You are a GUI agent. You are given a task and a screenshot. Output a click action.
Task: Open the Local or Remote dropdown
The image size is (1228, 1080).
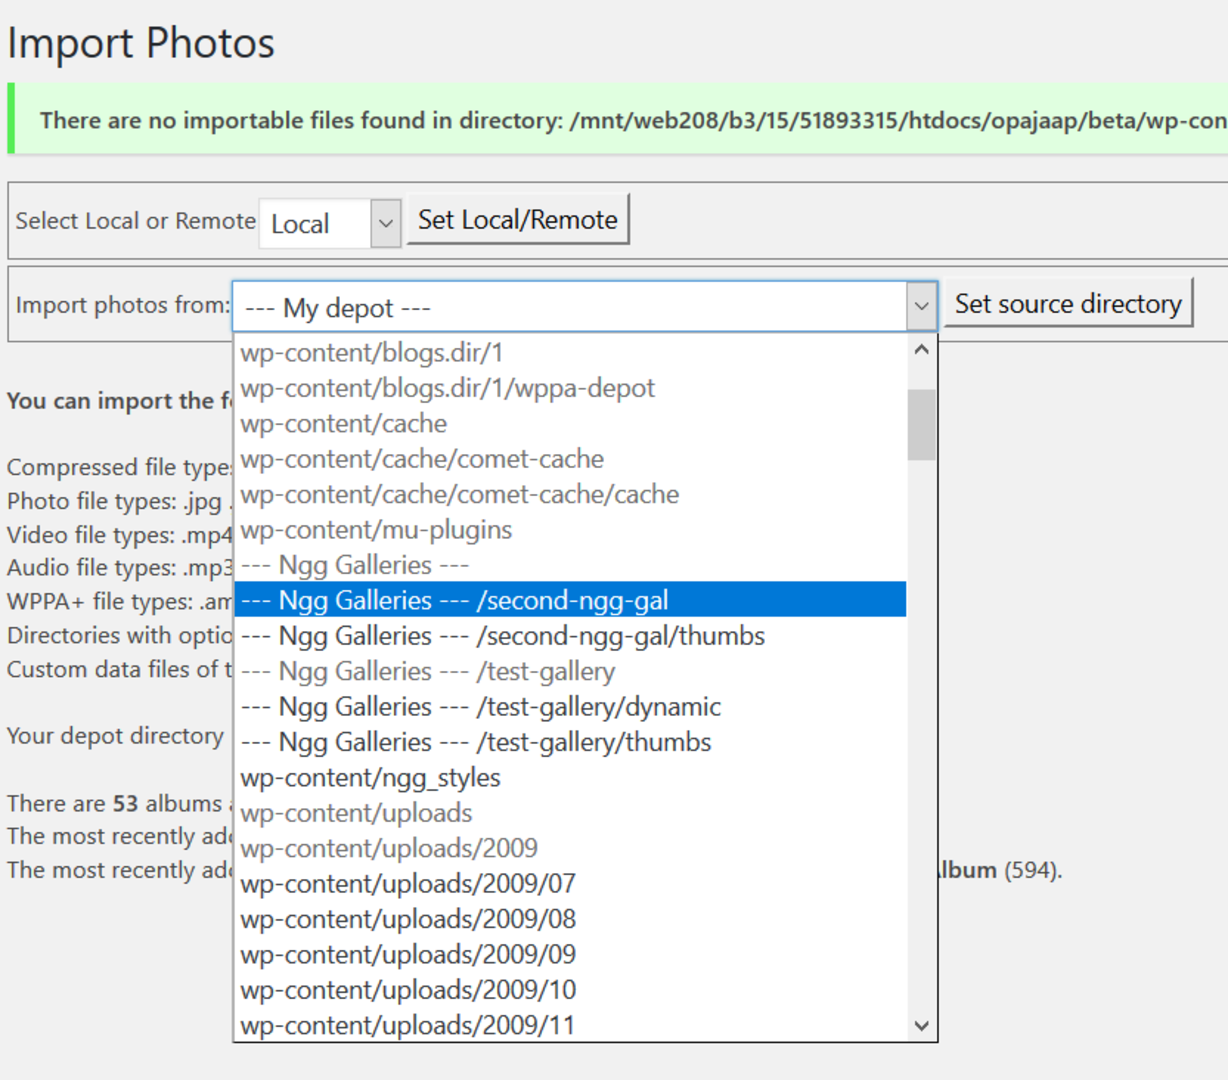[x=385, y=223]
